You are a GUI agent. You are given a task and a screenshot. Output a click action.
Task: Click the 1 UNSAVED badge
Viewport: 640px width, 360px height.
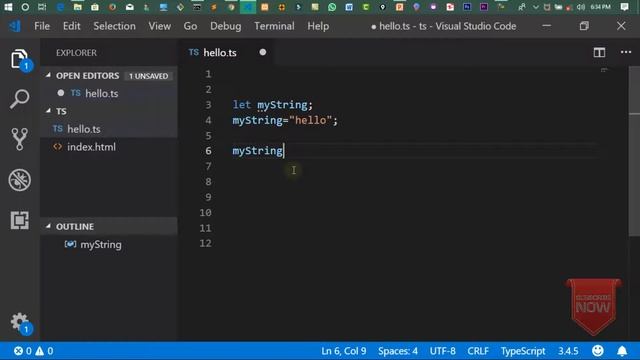(149, 76)
